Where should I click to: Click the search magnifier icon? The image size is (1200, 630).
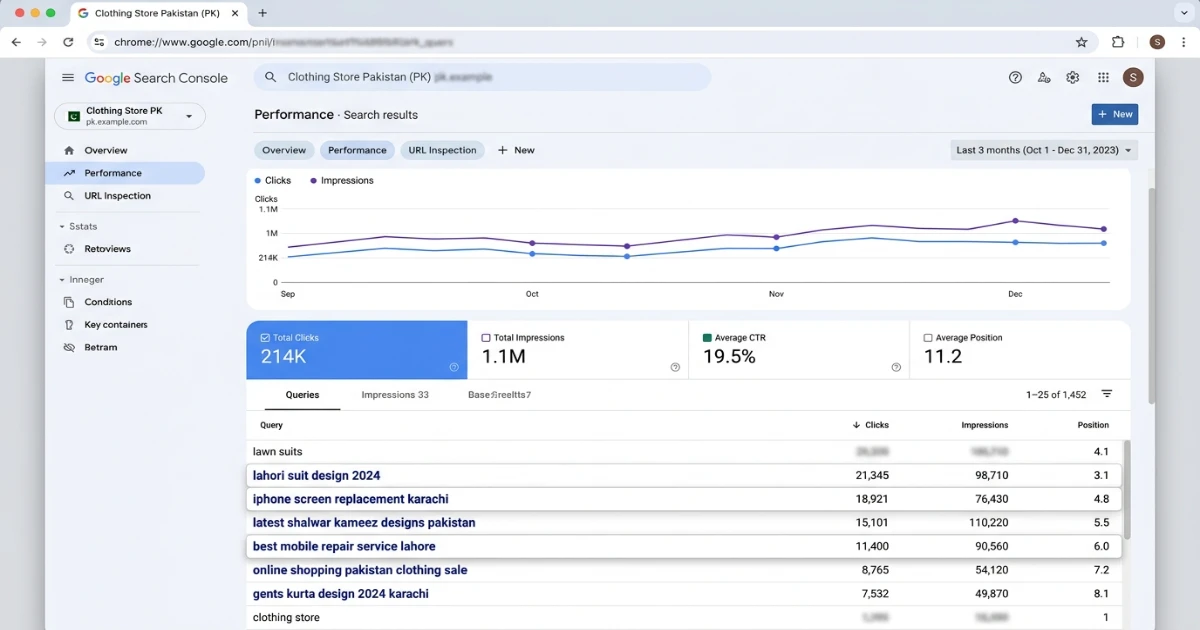click(270, 77)
